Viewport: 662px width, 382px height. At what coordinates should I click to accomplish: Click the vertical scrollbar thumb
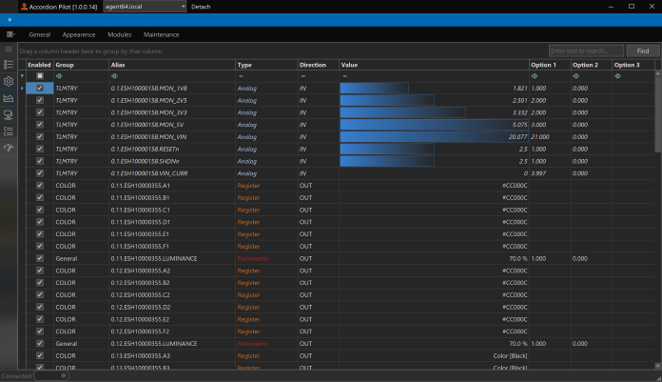[x=658, y=114]
